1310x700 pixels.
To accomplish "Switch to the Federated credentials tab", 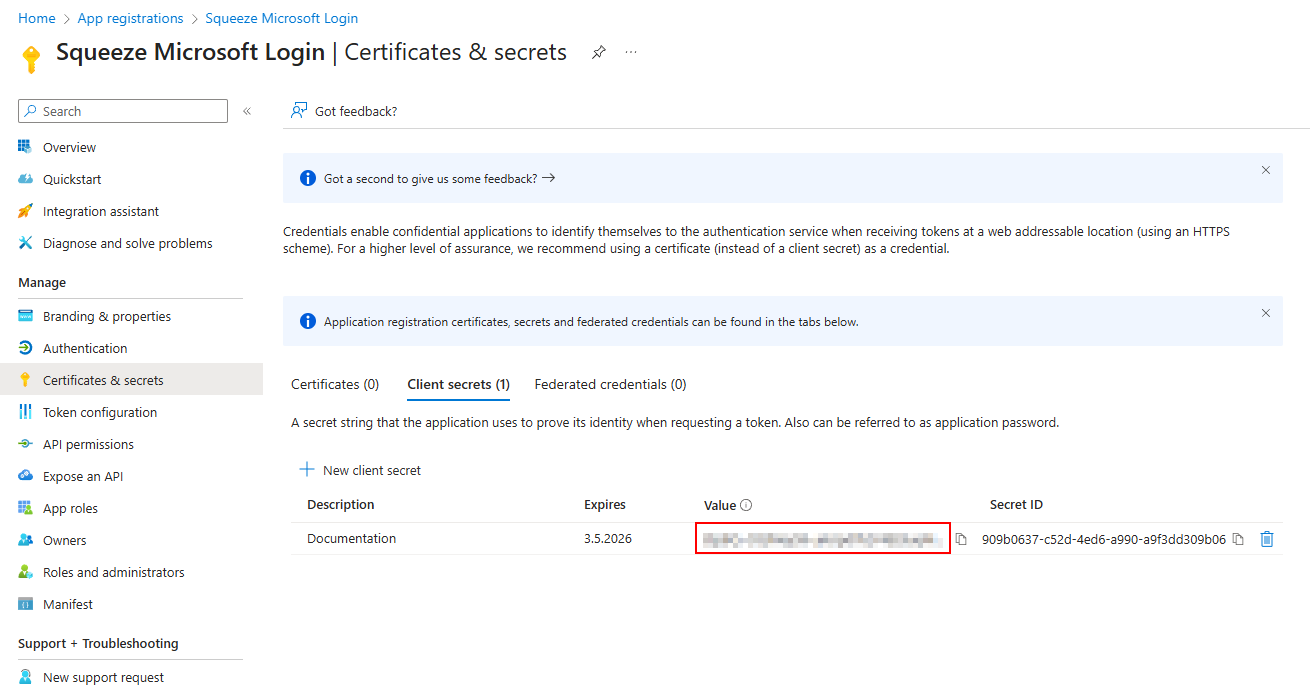I will pos(610,384).
